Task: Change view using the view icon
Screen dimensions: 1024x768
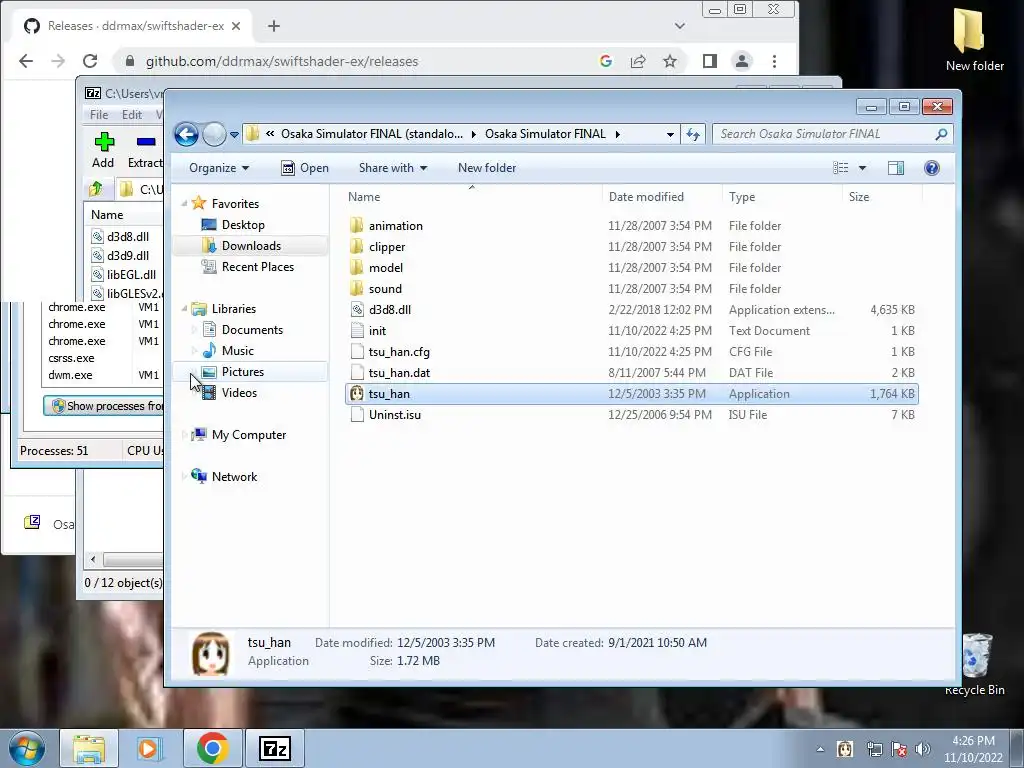Action: 840,168
